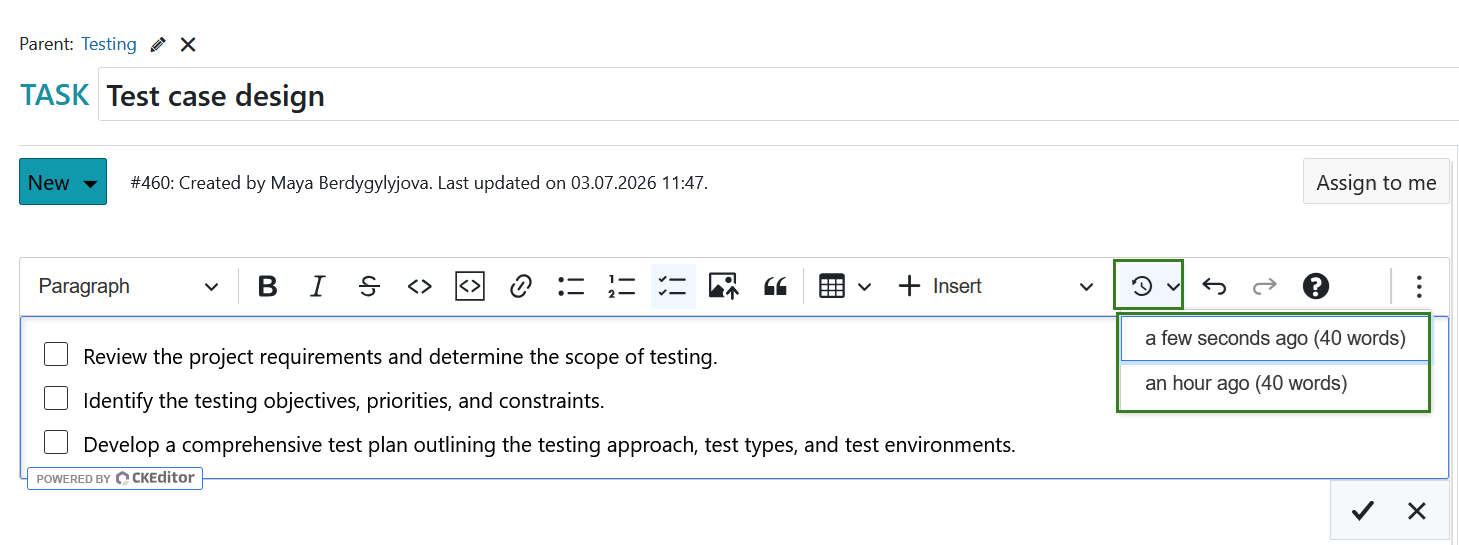Open the revision history dropdown
This screenshot has height=545, width=1459.
coord(1148,286)
